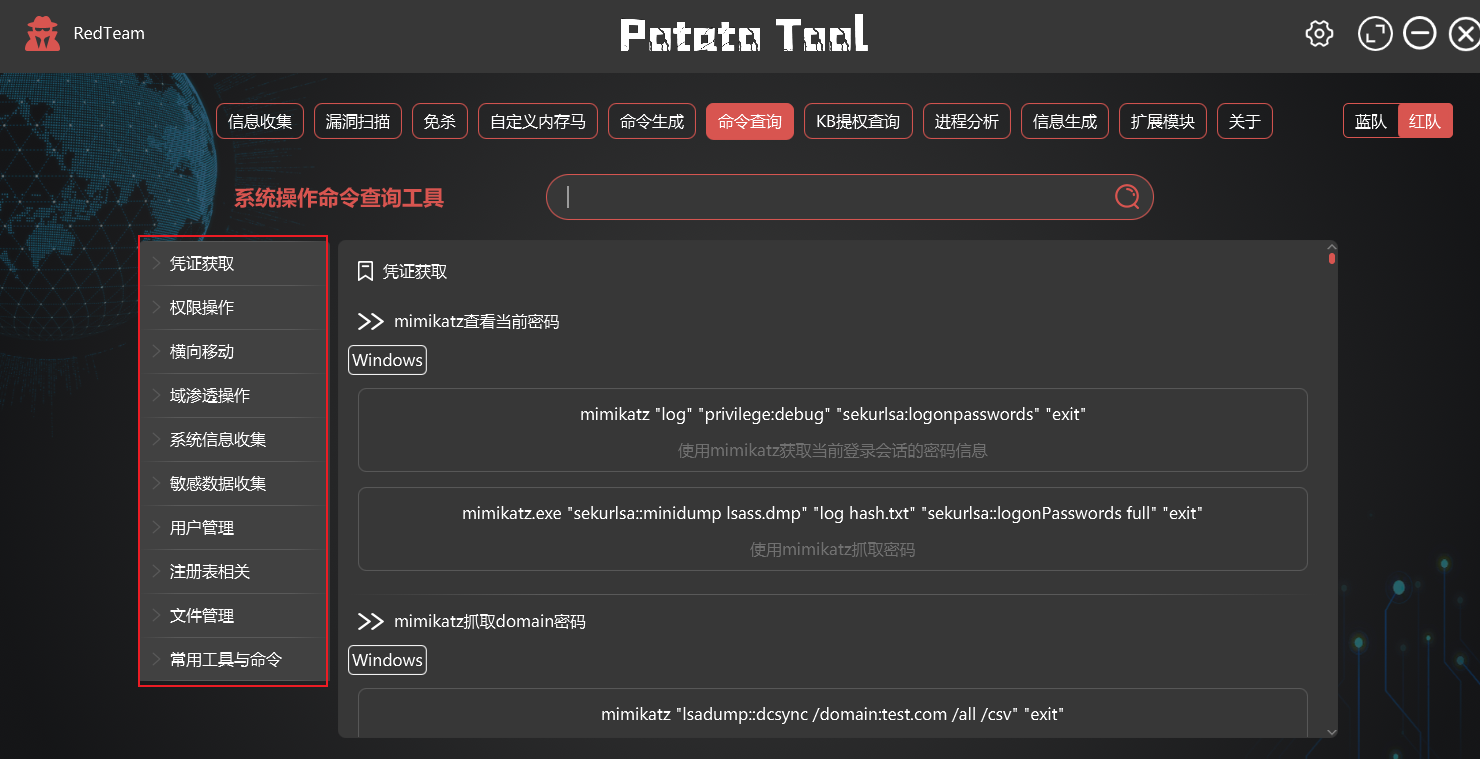This screenshot has width=1480, height=759.
Task: Switch to 蓝队 mode
Action: click(1371, 122)
